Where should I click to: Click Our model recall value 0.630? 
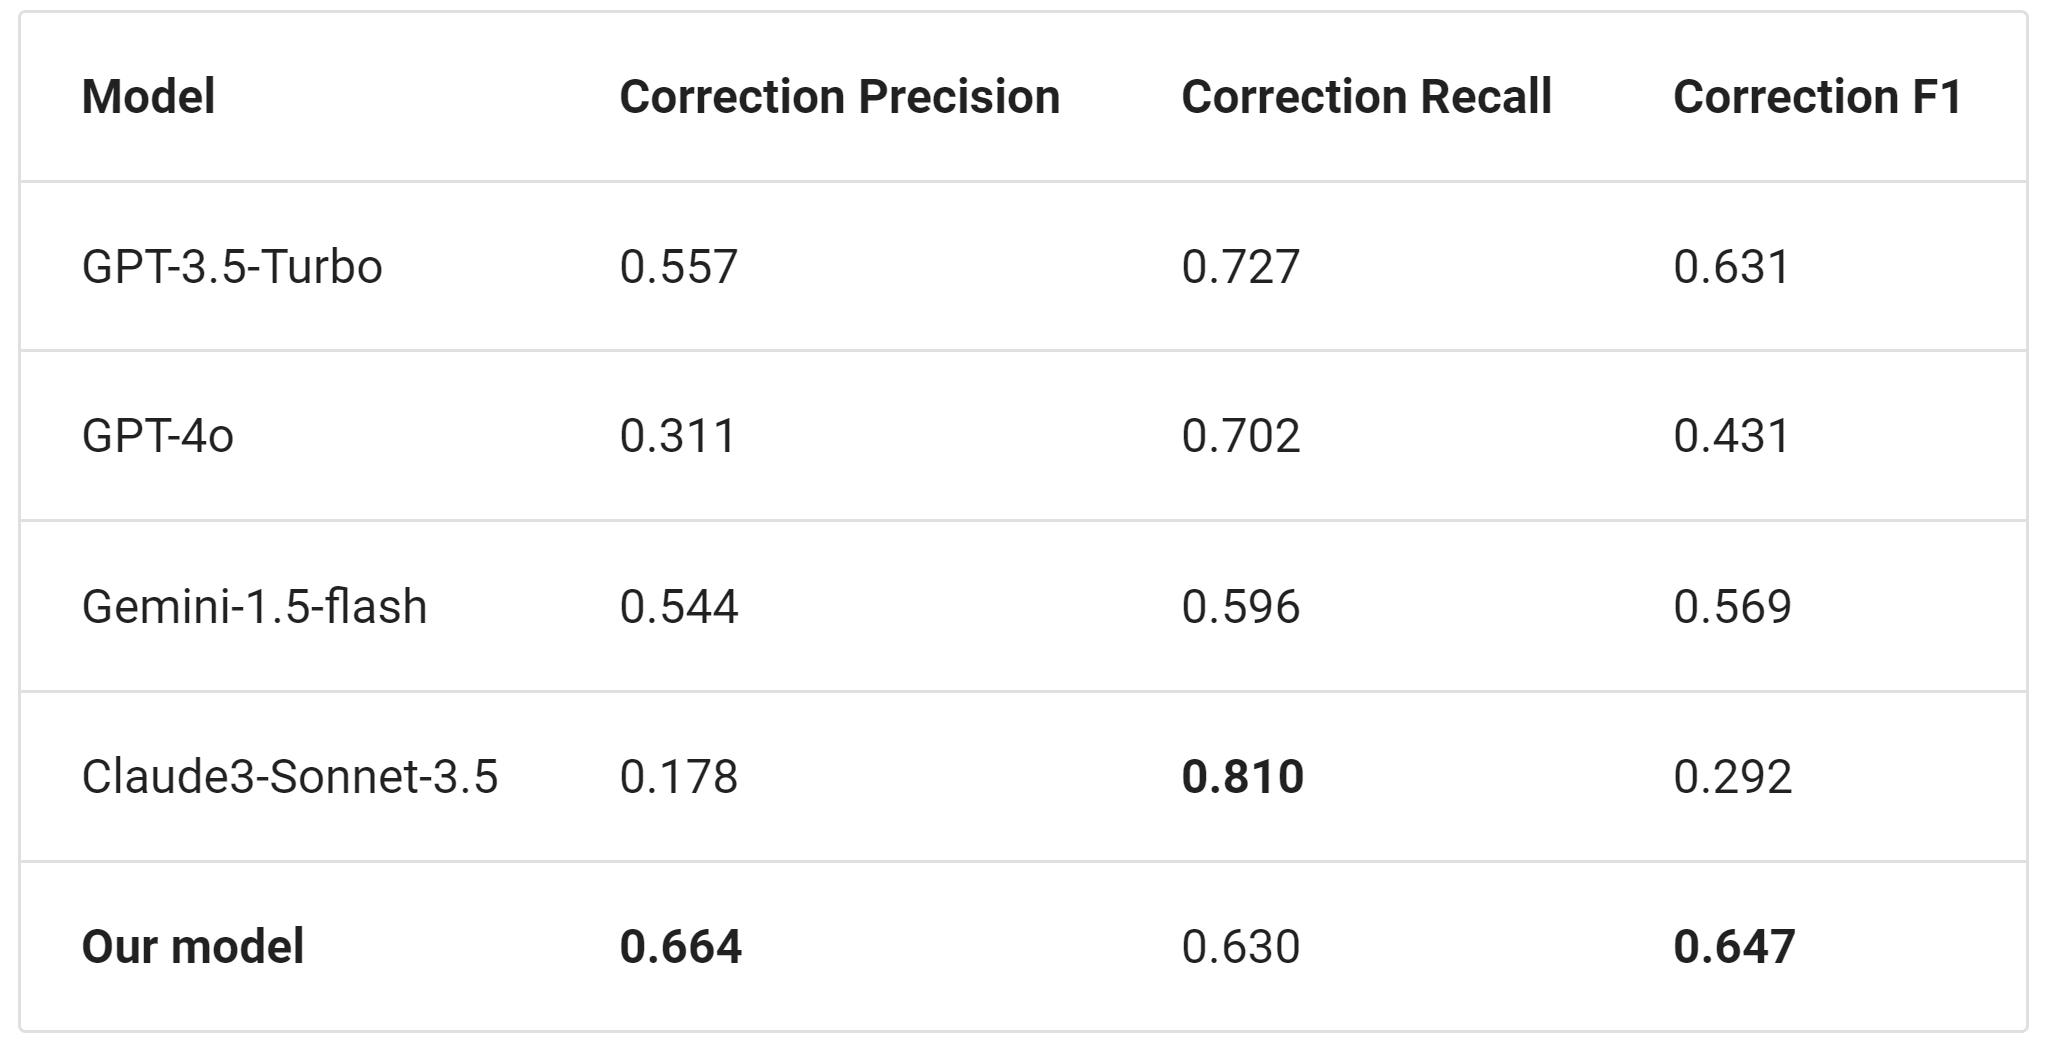(x=1240, y=947)
